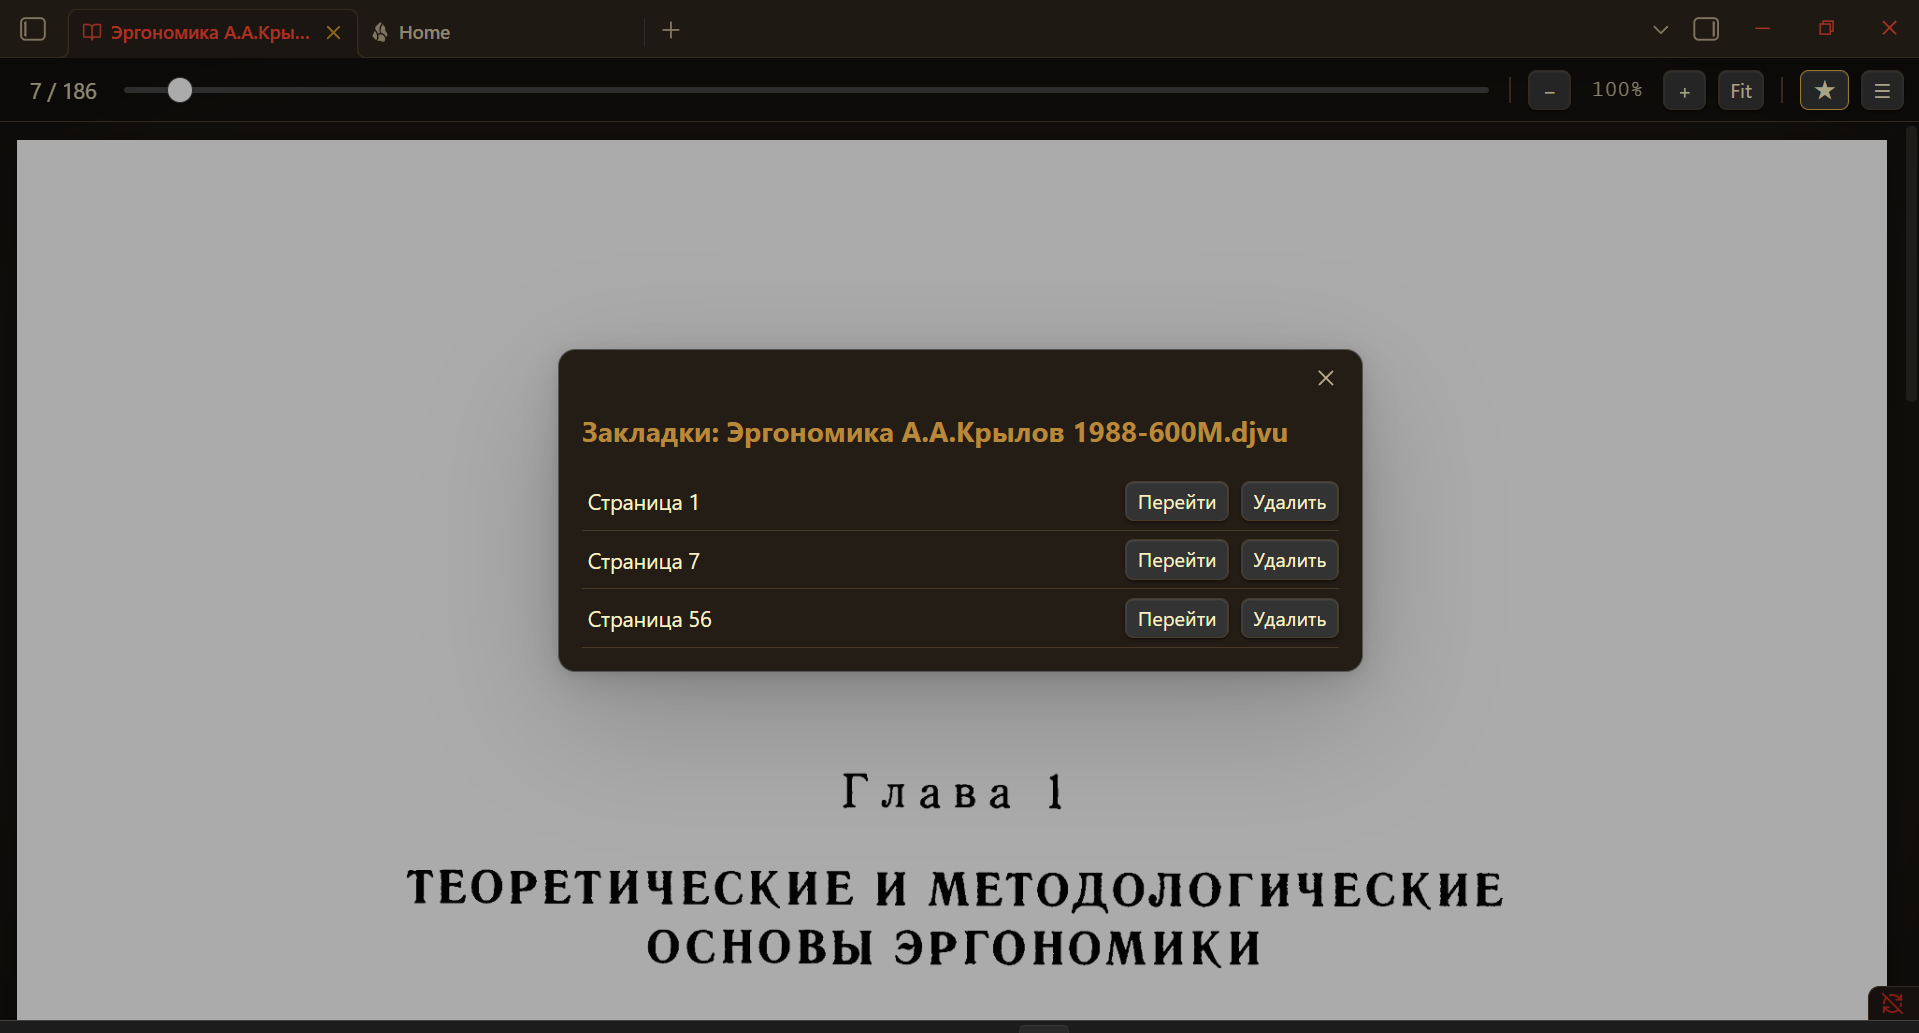Image resolution: width=1919 pixels, height=1033 pixels.
Task: Toggle the right side panel icon
Action: coord(1706,29)
